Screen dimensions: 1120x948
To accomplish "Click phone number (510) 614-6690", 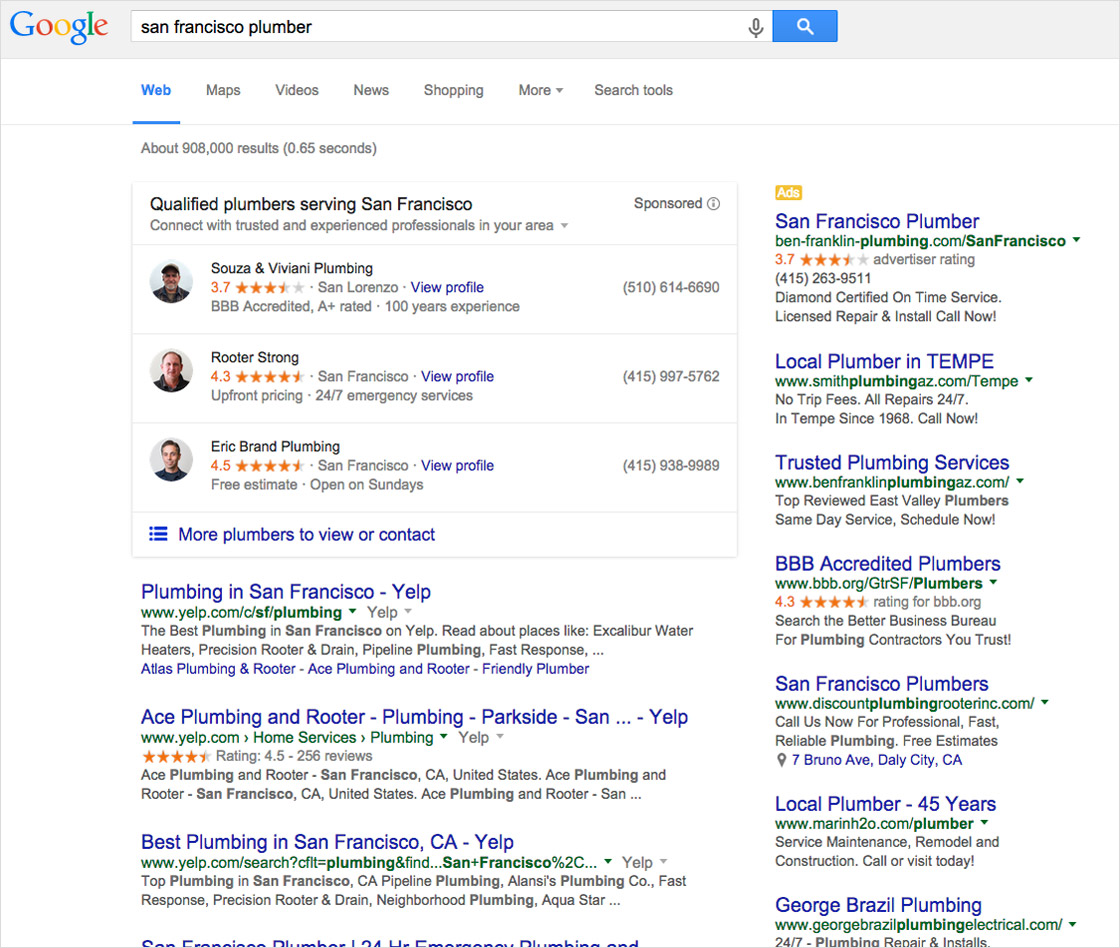I will [x=671, y=287].
